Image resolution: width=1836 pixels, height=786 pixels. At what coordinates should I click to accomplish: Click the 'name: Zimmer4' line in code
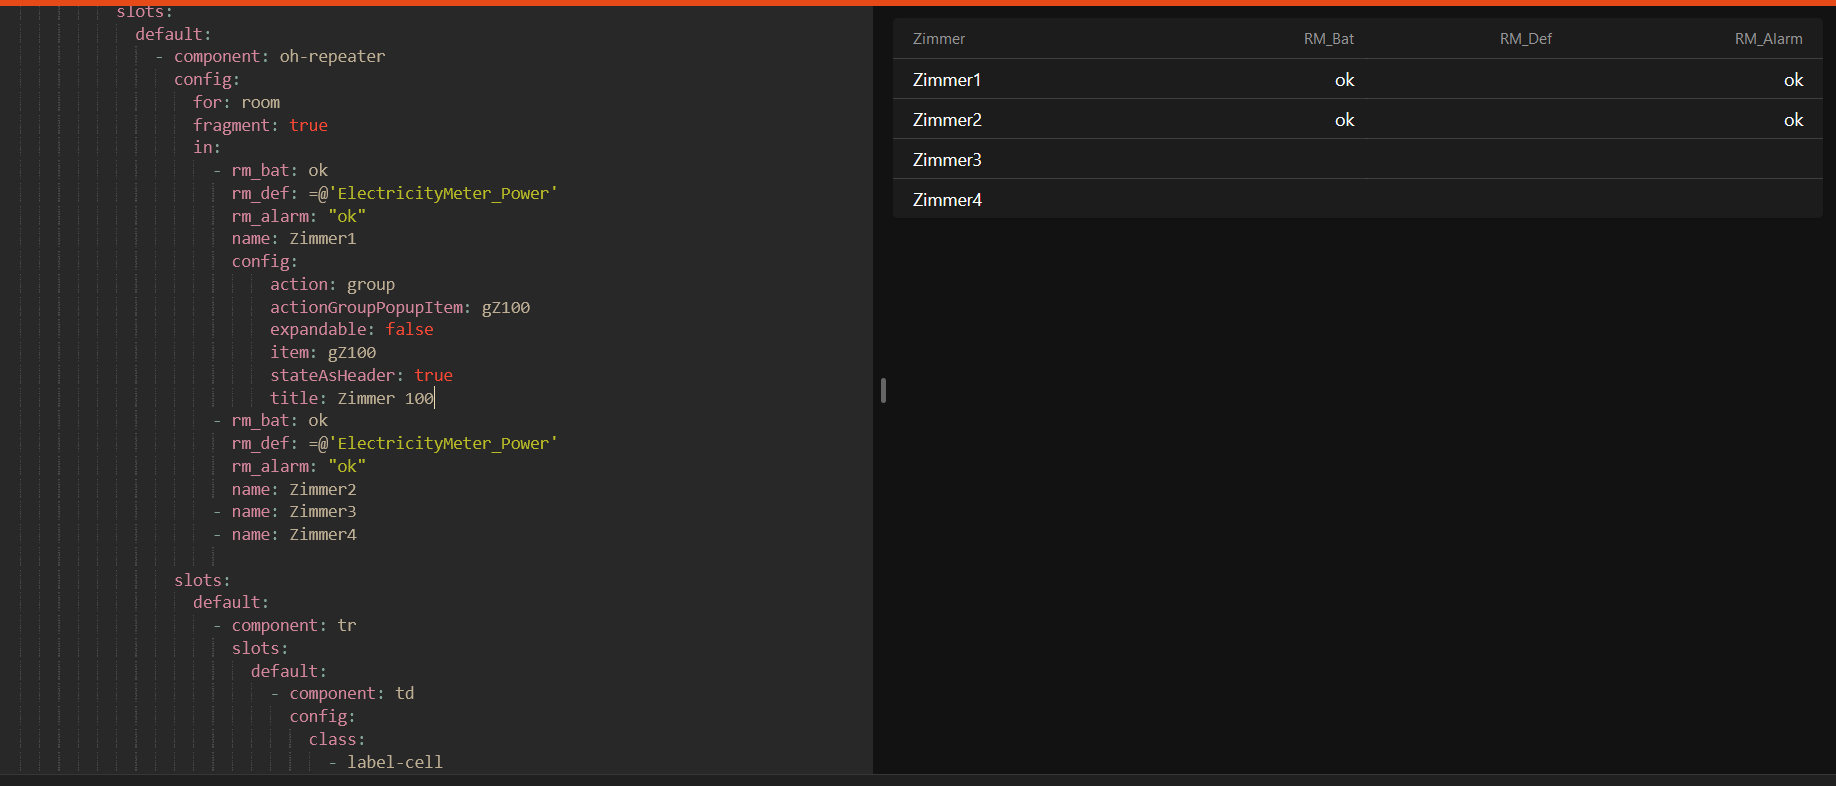(x=293, y=535)
